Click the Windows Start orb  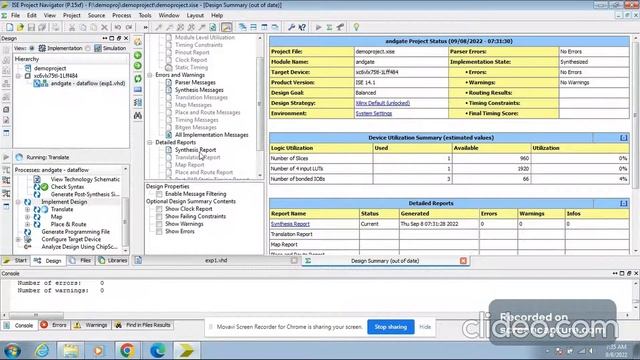point(13,350)
